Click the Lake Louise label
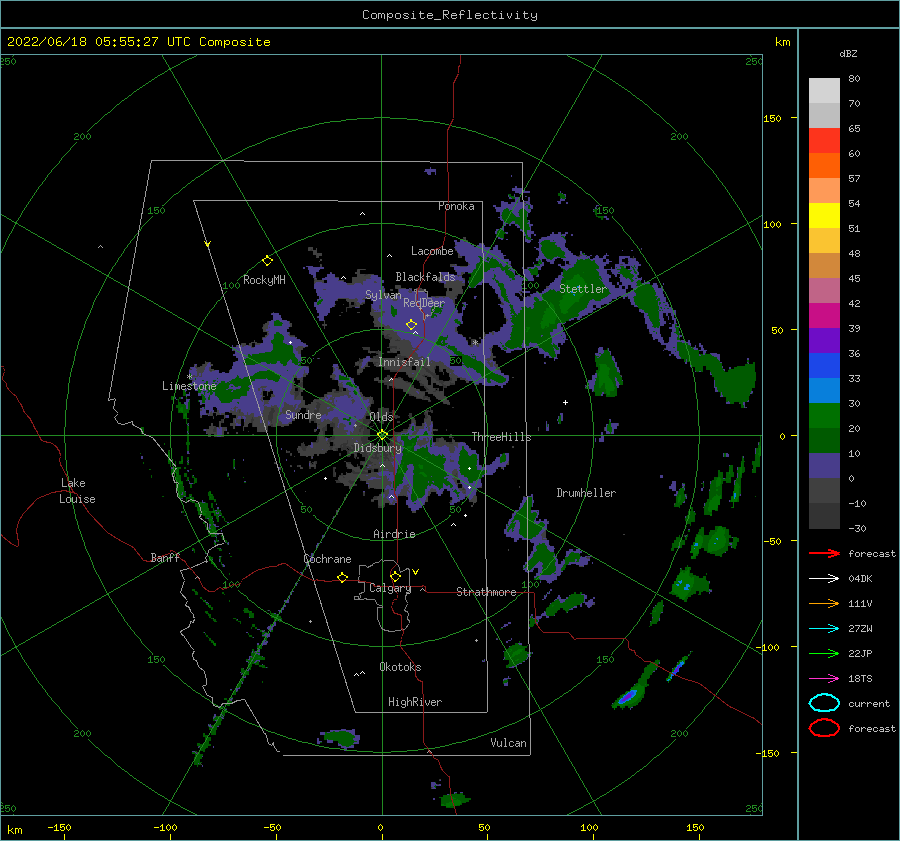Viewport: 900px width, 841px height. [x=77, y=491]
